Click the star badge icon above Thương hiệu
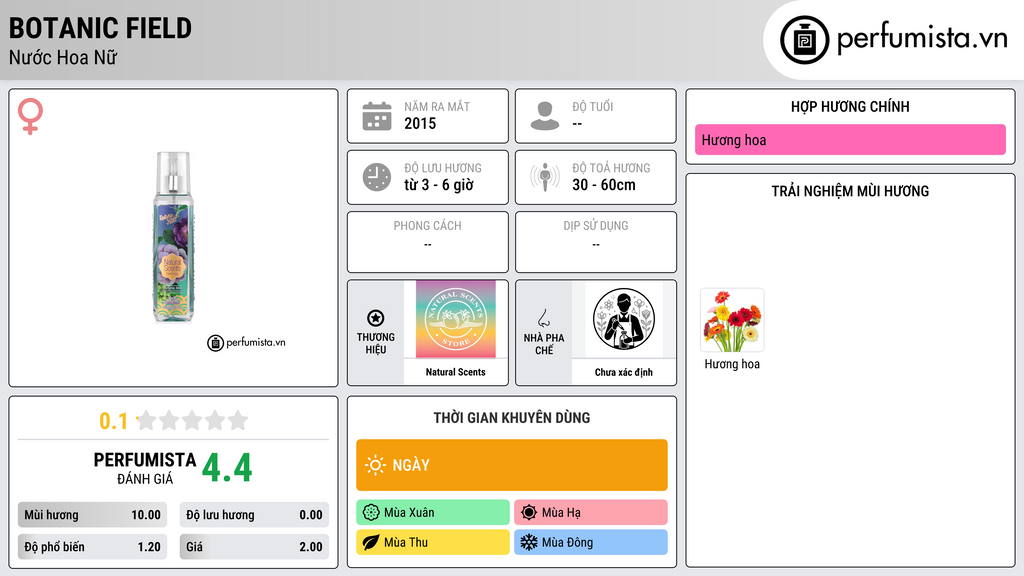 [x=376, y=318]
